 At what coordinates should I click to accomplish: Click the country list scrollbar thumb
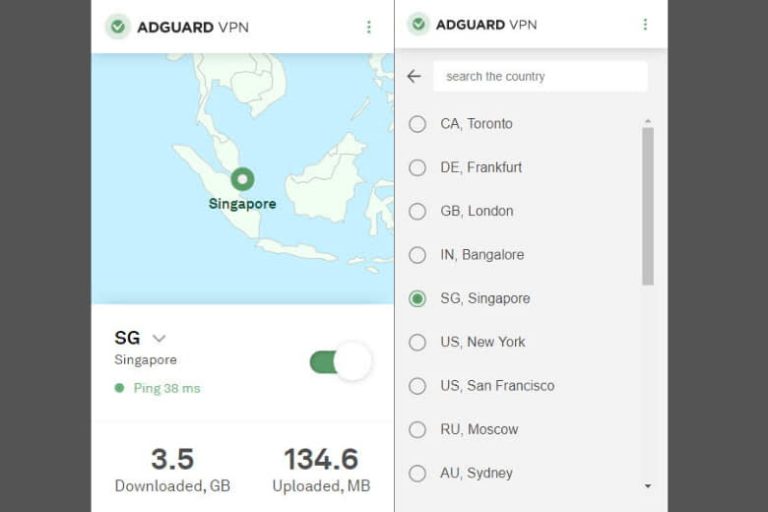click(647, 205)
